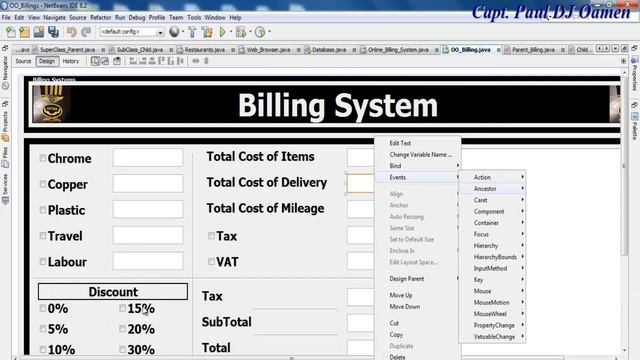Click the Build Project hammer icon
The height and width of the screenshot is (360, 640).
pos(192,32)
